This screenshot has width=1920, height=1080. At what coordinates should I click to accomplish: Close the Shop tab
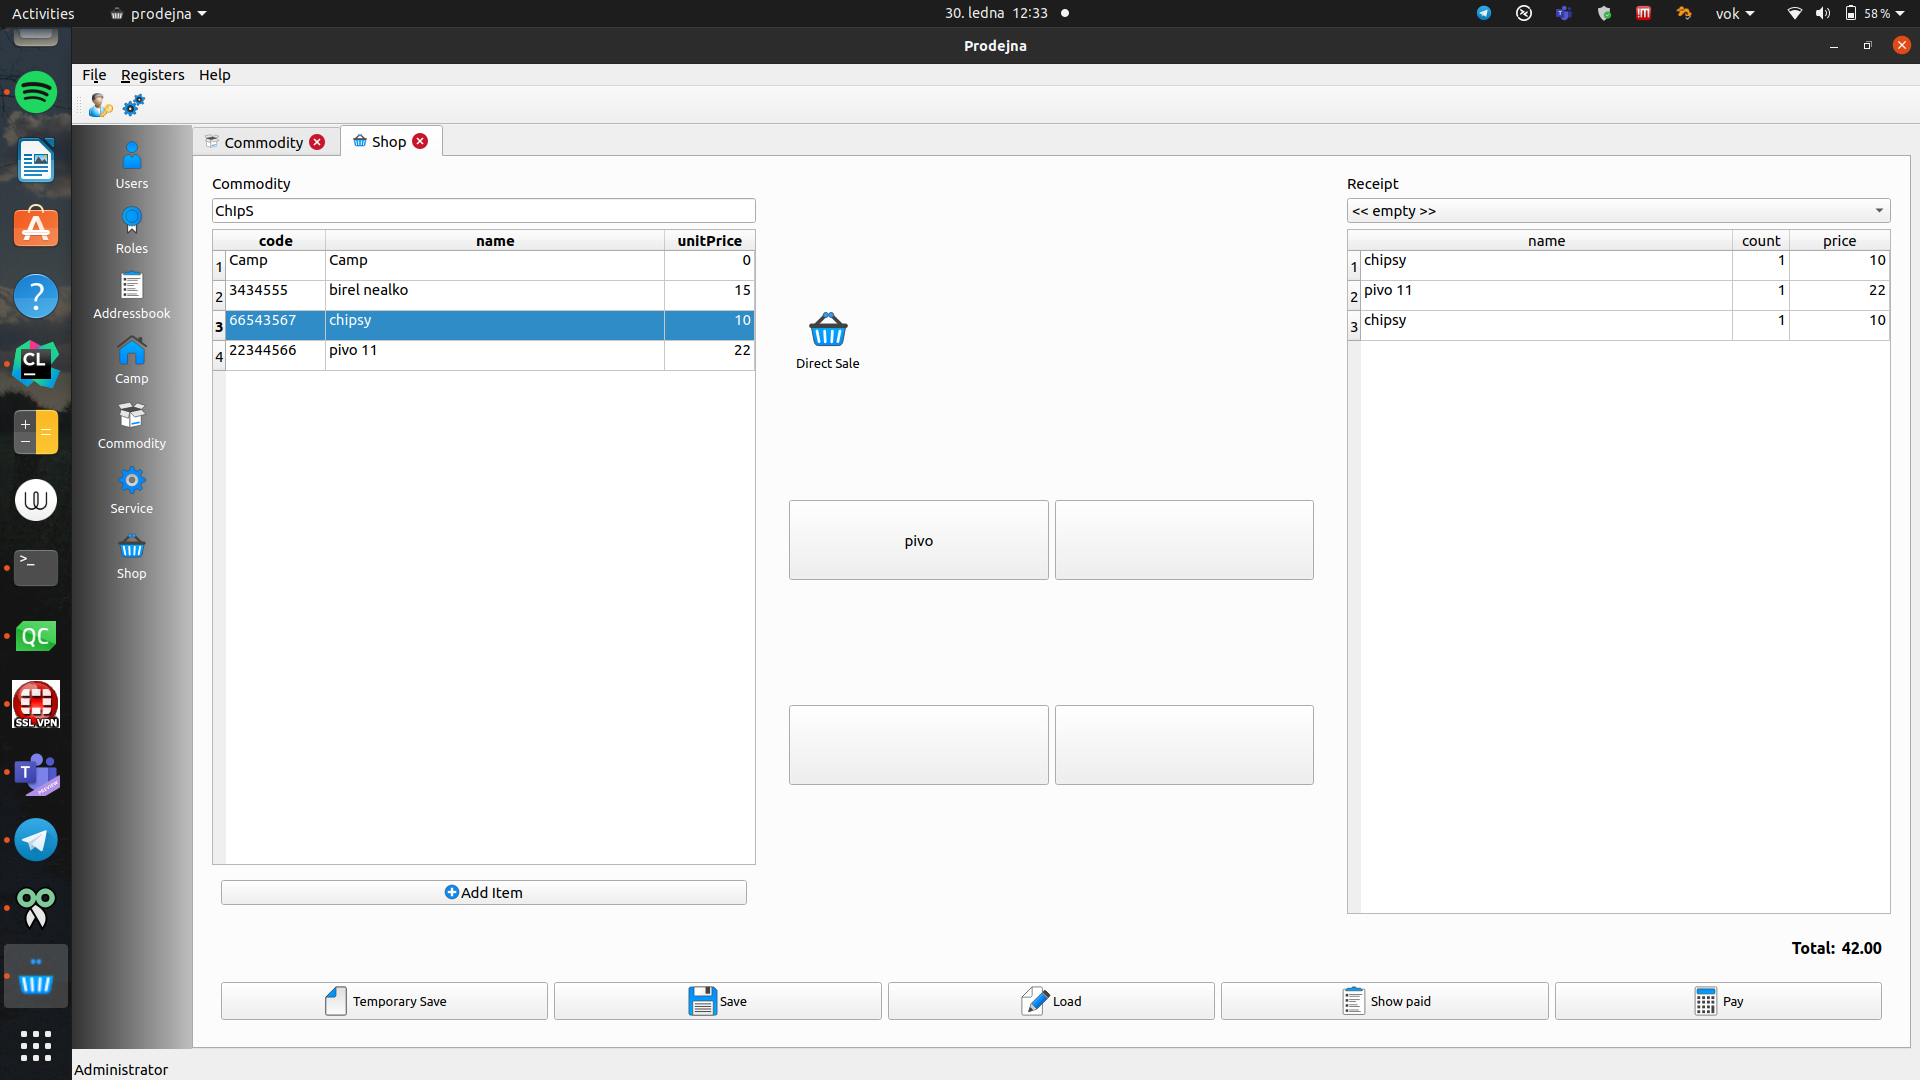click(420, 141)
